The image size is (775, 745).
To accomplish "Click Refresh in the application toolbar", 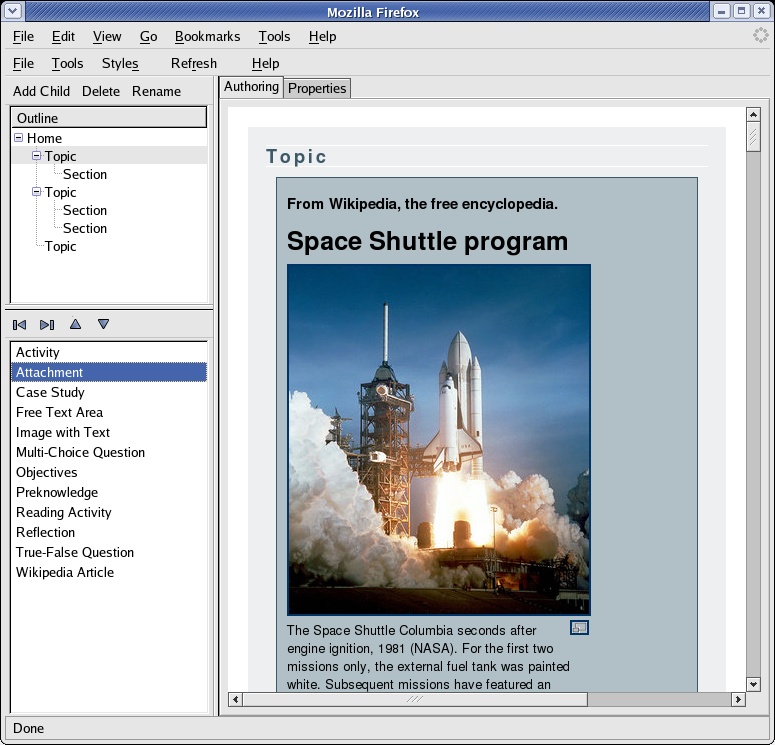I will point(194,64).
